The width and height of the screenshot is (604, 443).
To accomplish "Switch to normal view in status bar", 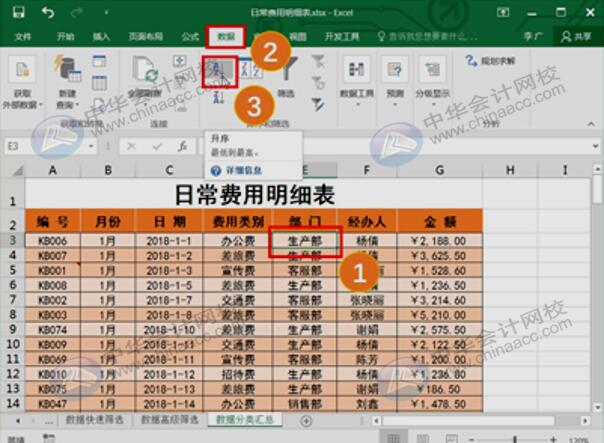I will [x=393, y=438].
